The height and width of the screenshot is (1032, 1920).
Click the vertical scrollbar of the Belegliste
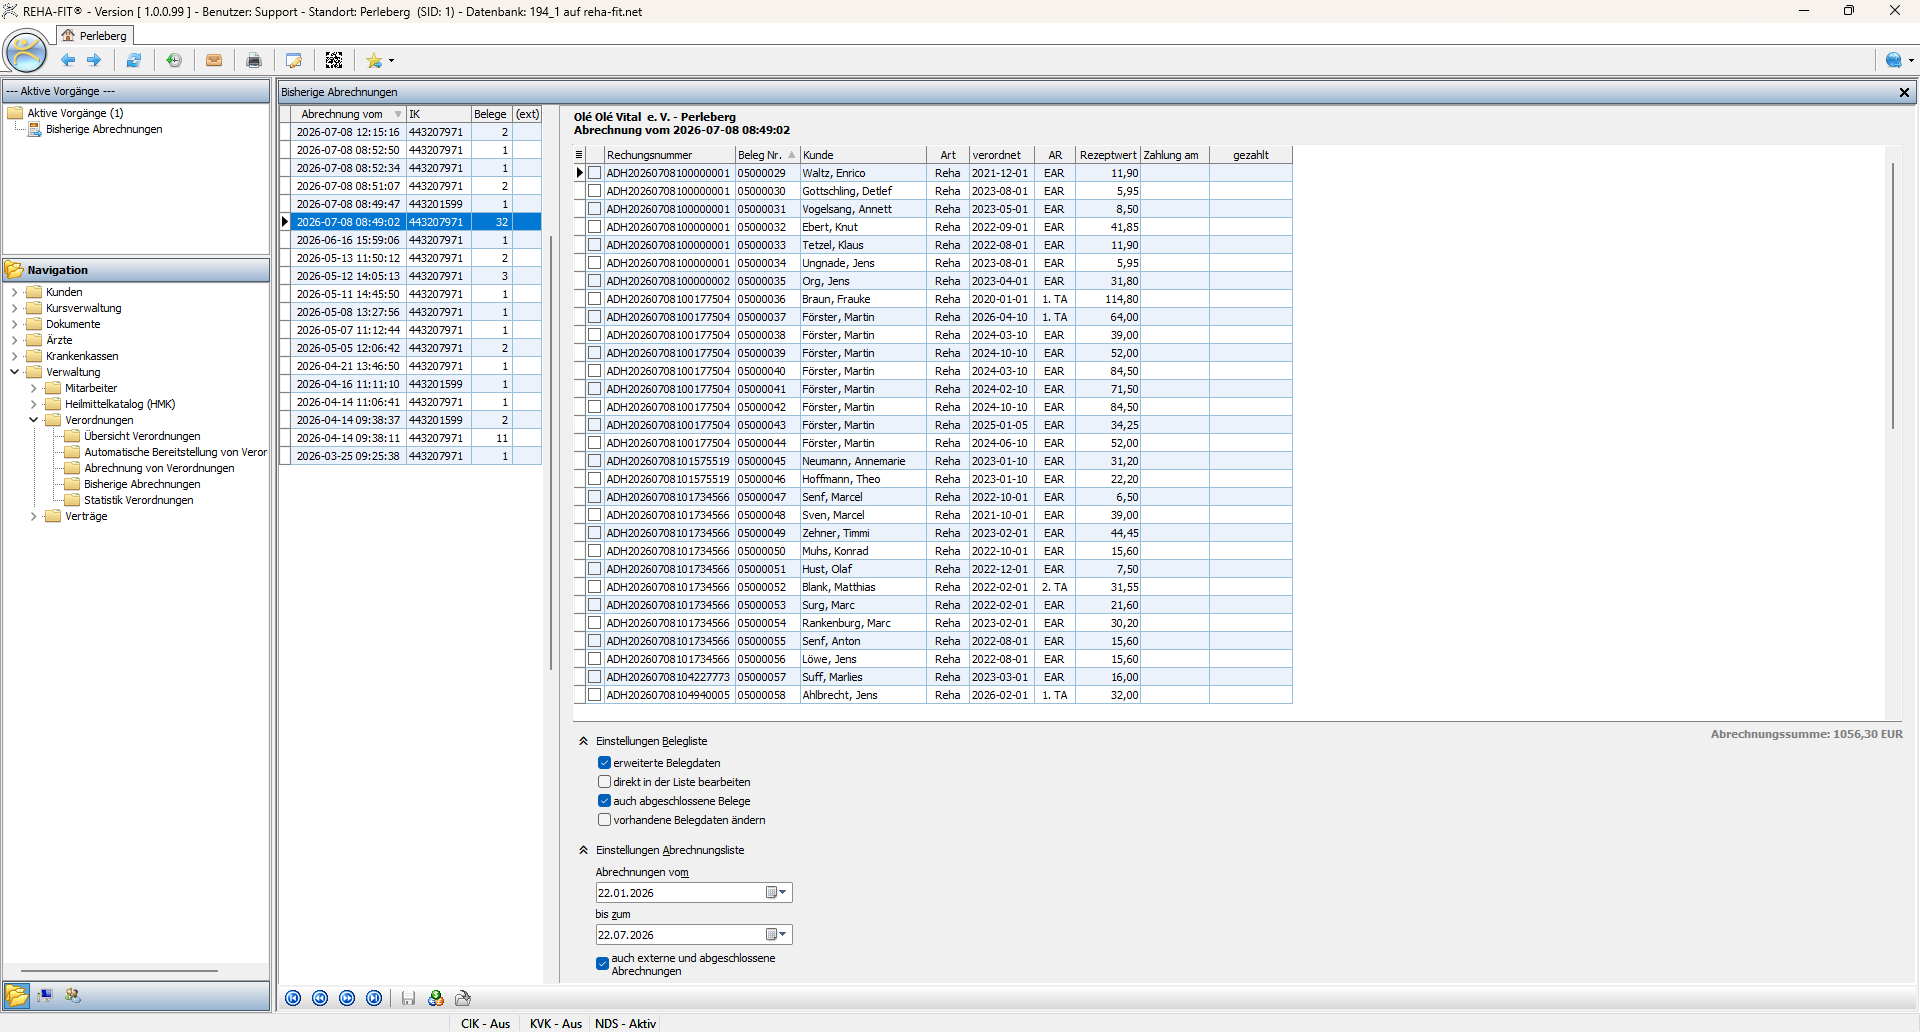click(1893, 295)
